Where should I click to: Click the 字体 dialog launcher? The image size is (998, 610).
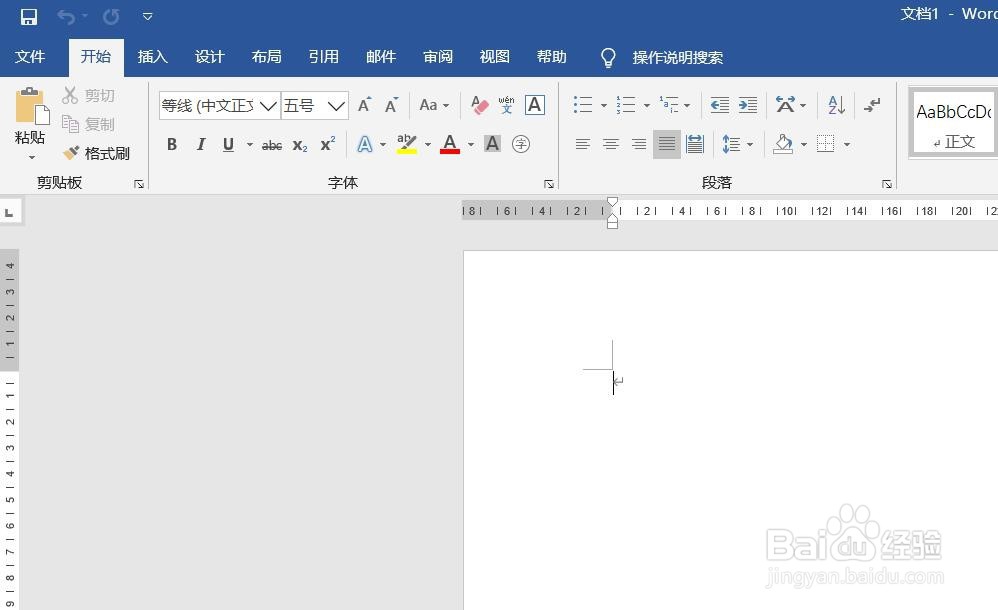click(x=548, y=183)
